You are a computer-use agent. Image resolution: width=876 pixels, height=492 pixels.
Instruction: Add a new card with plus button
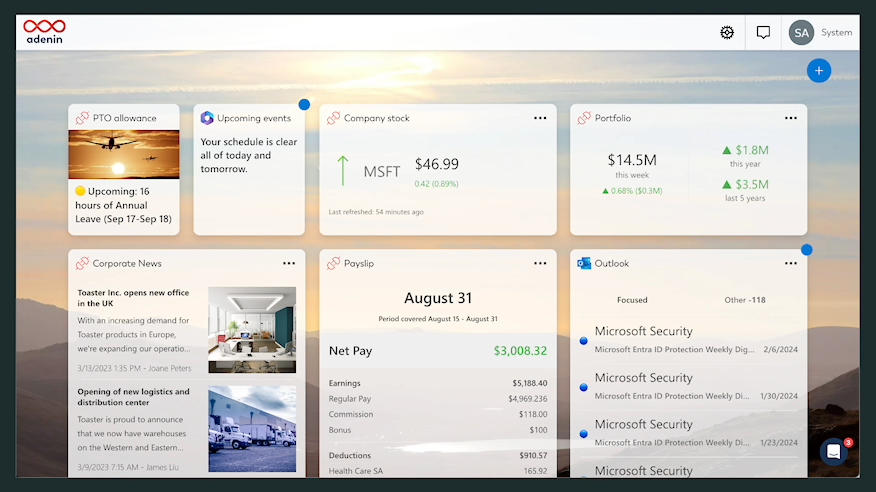[x=818, y=71]
